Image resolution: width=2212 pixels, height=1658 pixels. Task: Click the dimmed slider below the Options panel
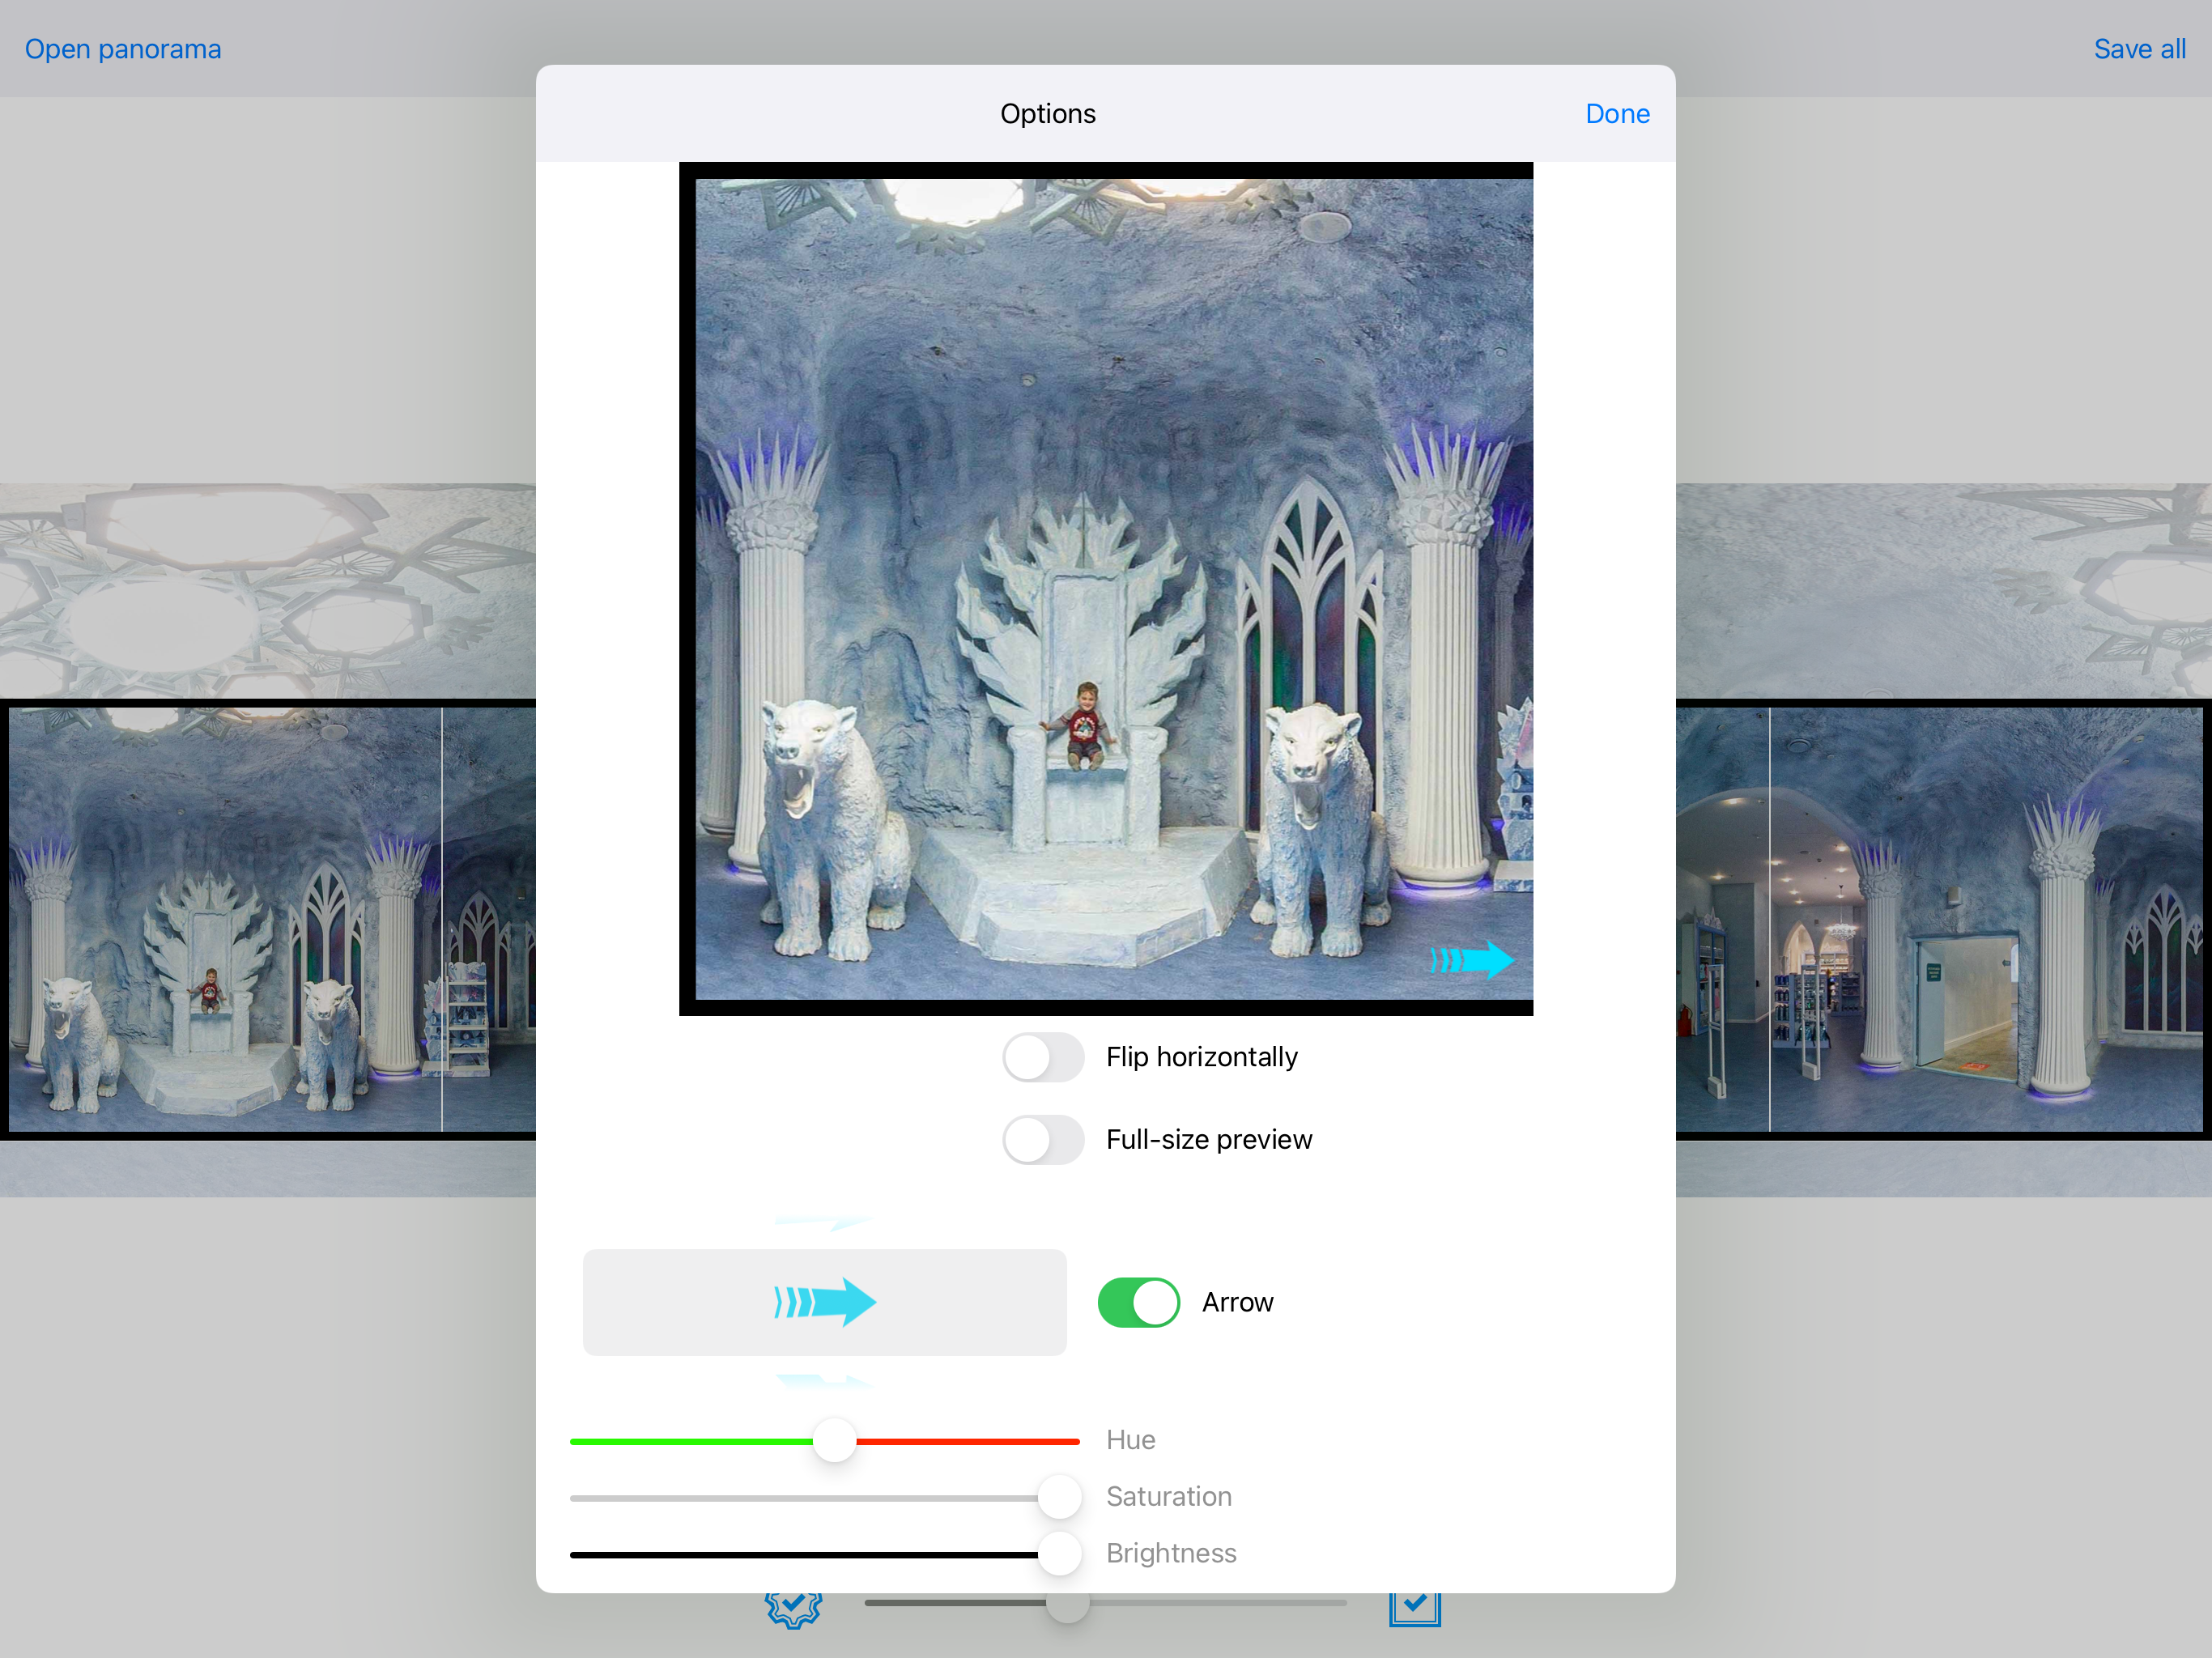[1067, 1606]
